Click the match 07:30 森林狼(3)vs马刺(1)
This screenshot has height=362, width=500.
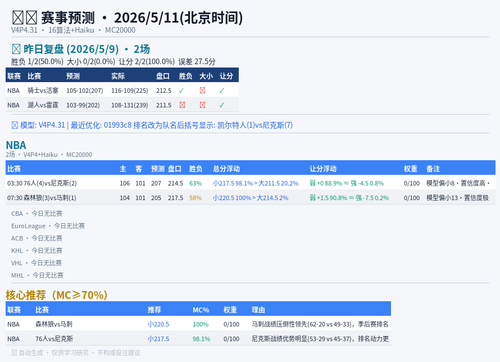[x=42, y=198]
